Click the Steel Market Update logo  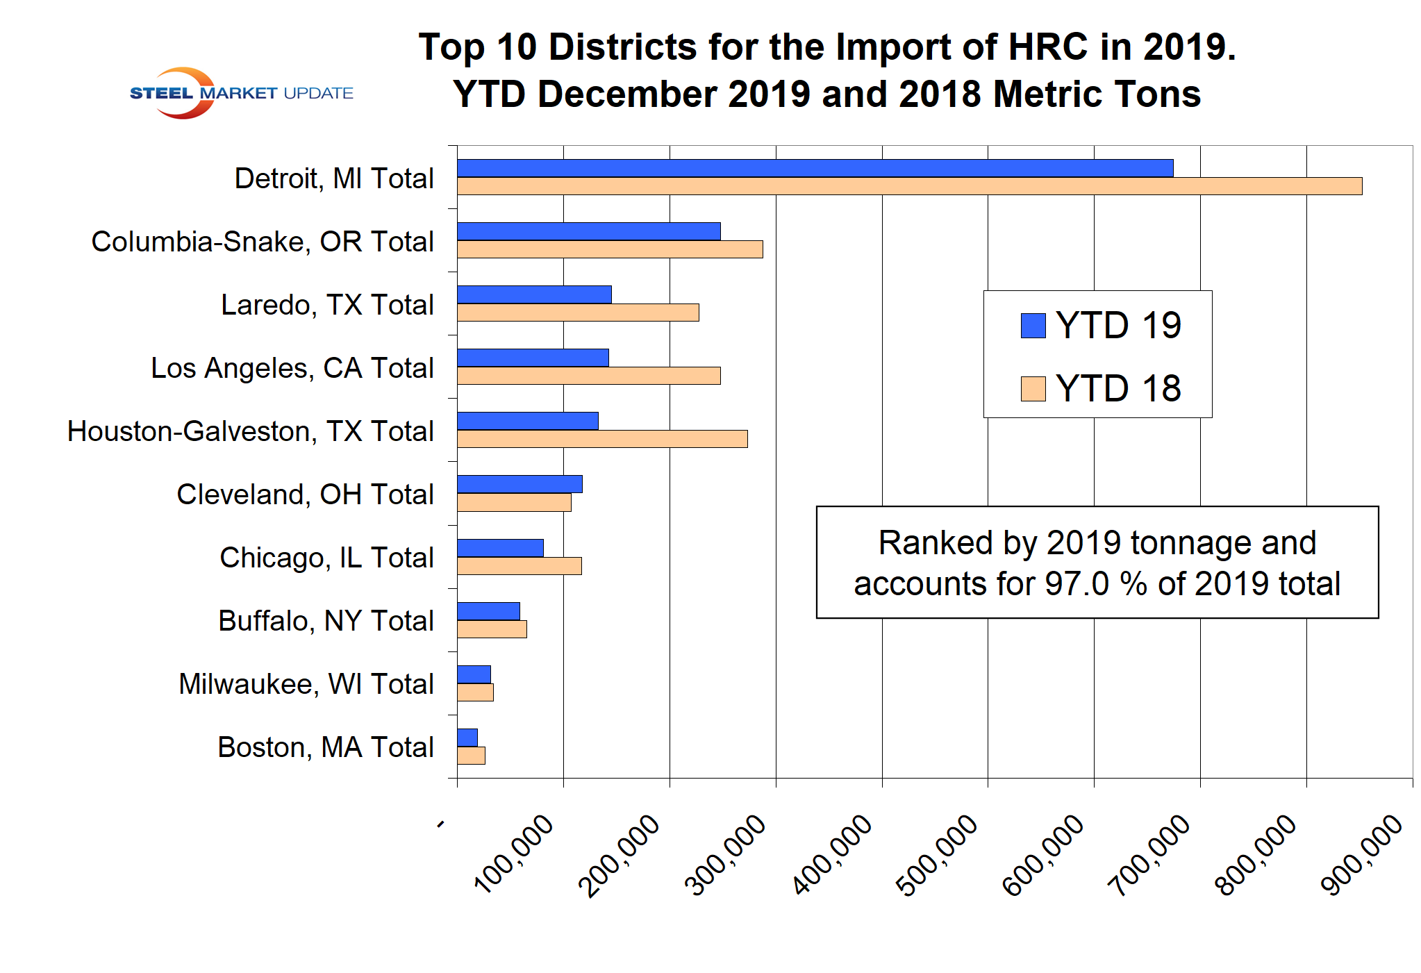click(x=240, y=93)
